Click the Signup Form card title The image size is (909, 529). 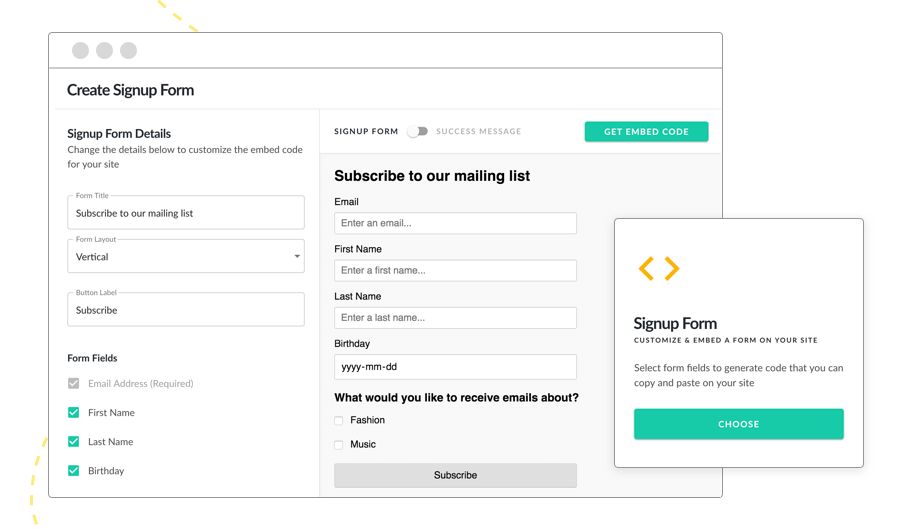coord(675,323)
